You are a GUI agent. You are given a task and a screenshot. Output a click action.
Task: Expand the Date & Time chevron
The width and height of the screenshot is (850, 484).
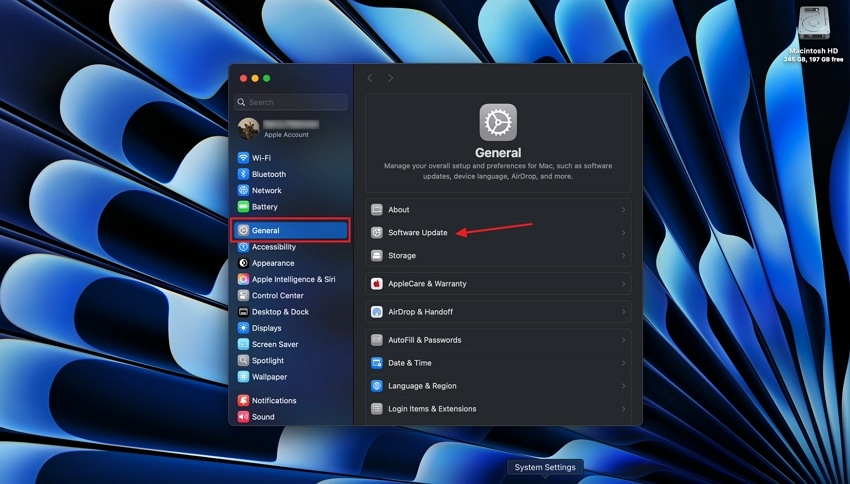pos(623,363)
